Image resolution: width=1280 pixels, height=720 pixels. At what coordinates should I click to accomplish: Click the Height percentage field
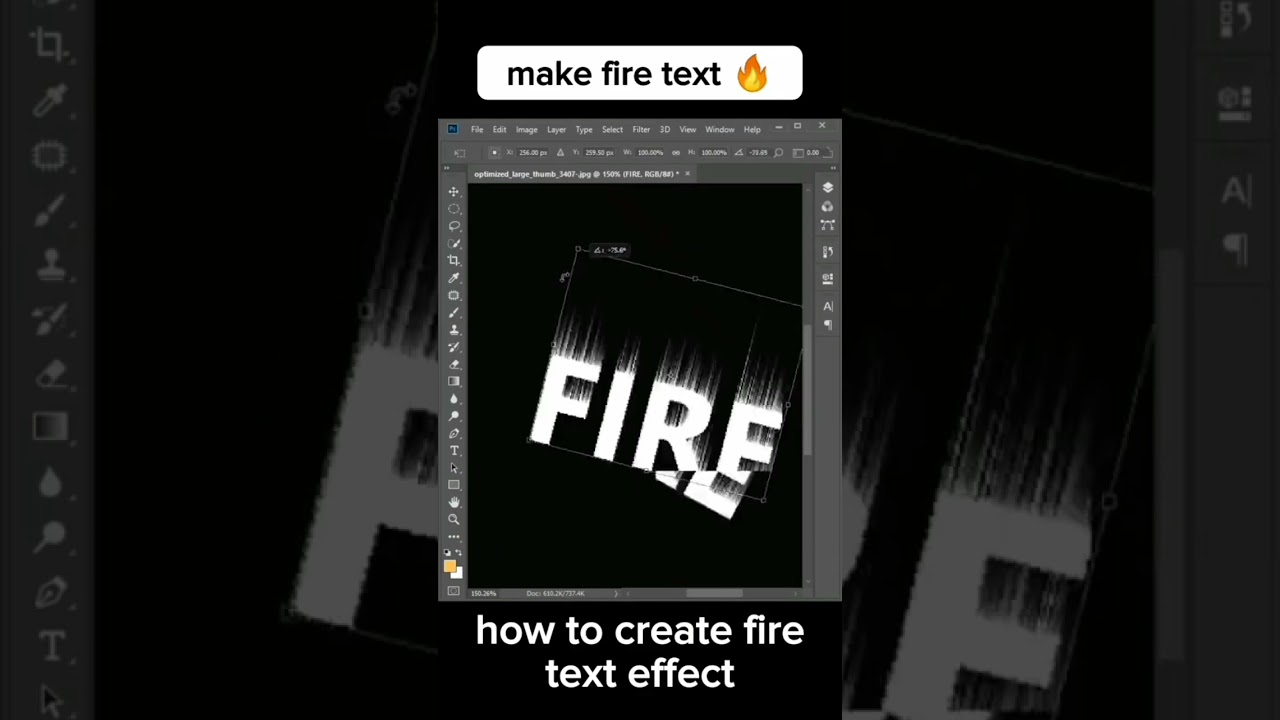coord(714,152)
